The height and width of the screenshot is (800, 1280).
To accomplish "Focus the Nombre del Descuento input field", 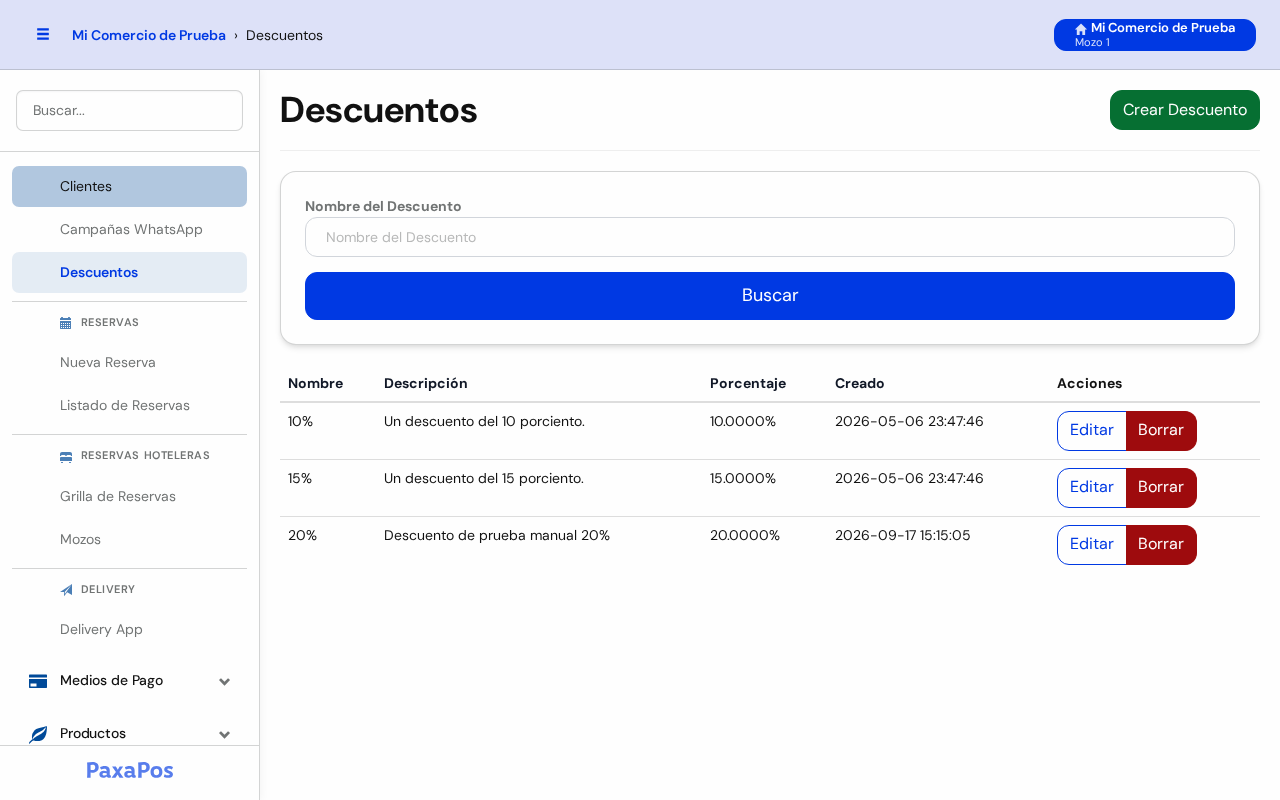I will point(770,237).
